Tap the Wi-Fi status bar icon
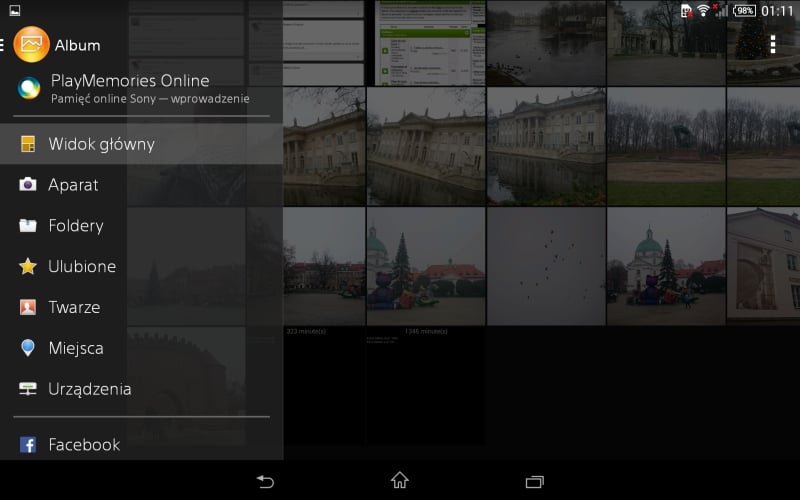 pos(703,10)
